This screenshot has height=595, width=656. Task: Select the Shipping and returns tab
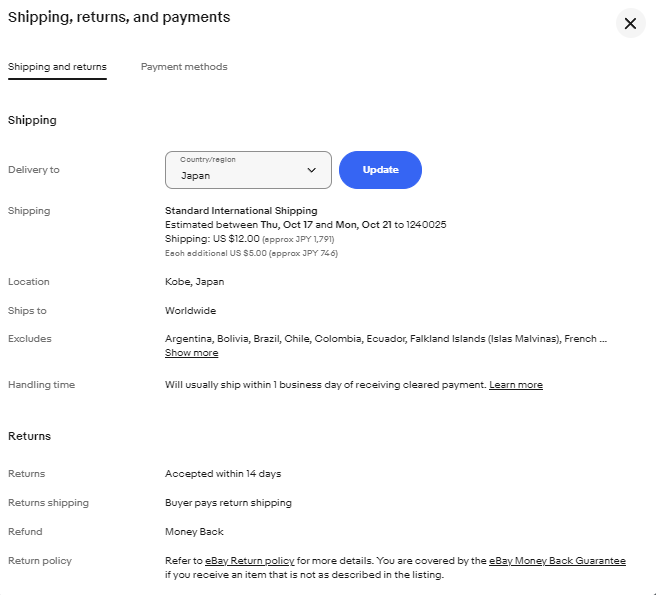[x=57, y=67]
